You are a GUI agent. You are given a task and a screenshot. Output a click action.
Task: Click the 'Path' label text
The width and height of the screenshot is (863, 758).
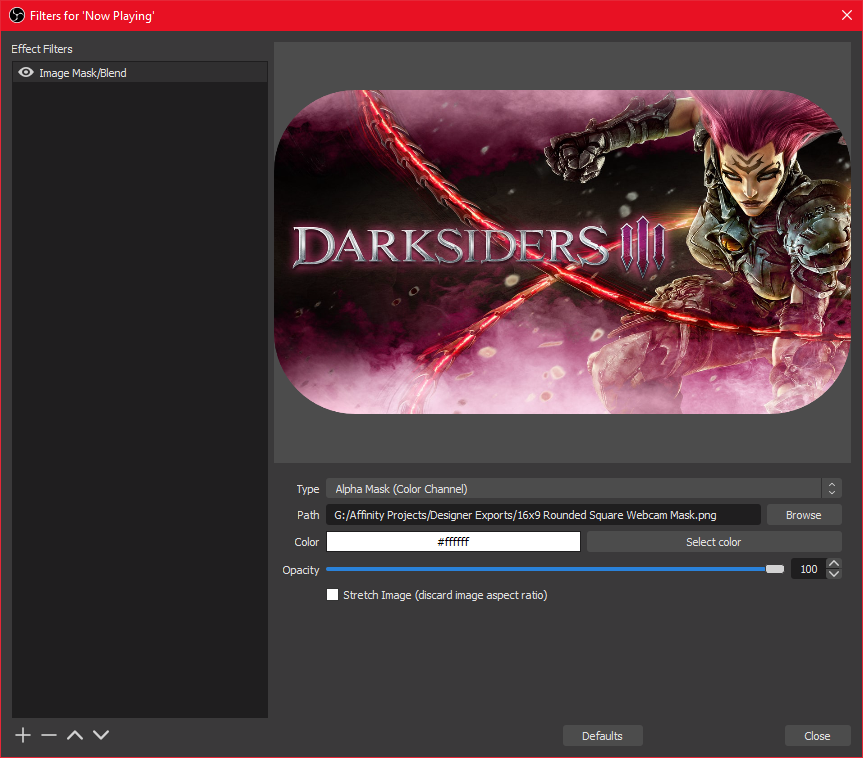(x=308, y=515)
